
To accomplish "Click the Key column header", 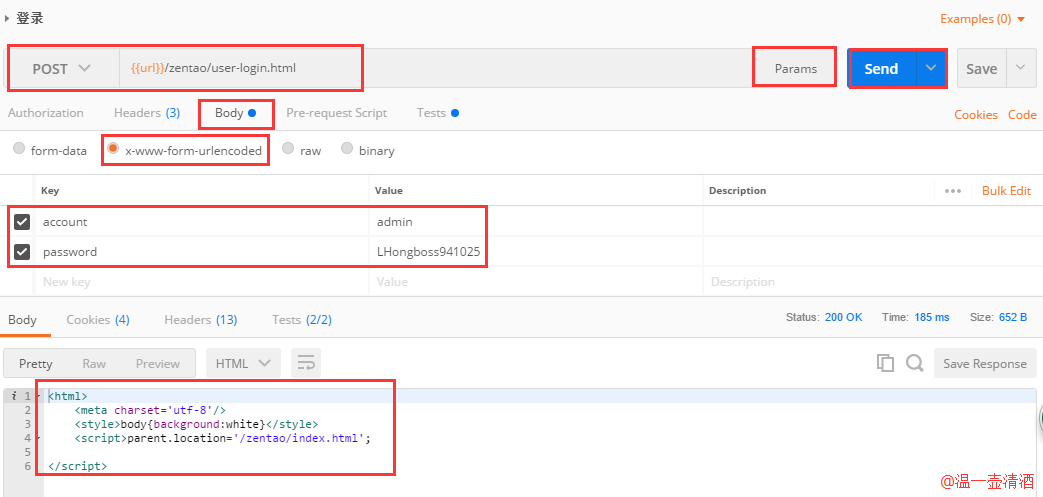I will tap(50, 190).
